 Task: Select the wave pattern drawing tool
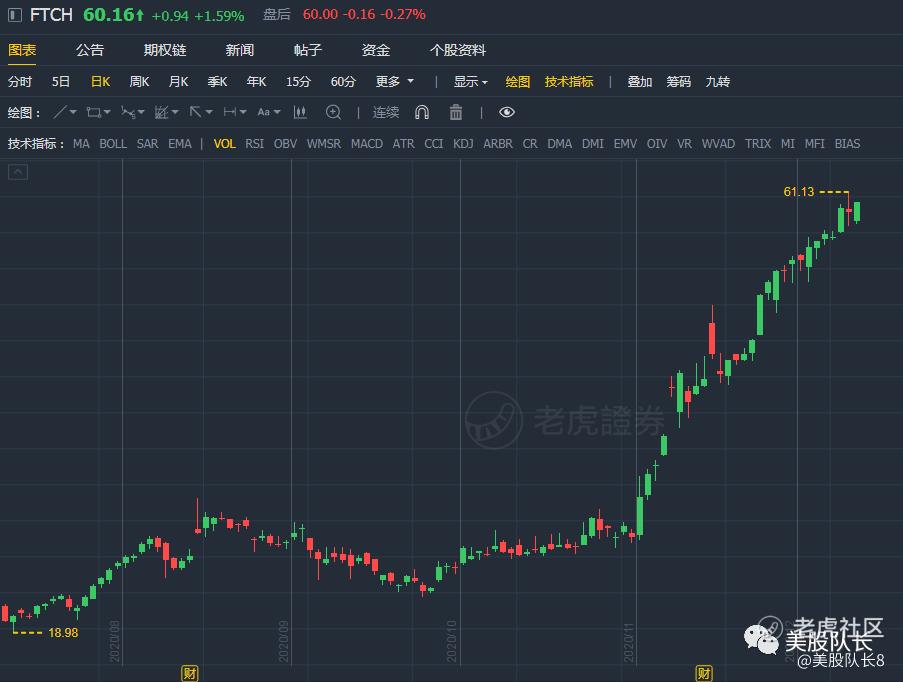pos(128,112)
